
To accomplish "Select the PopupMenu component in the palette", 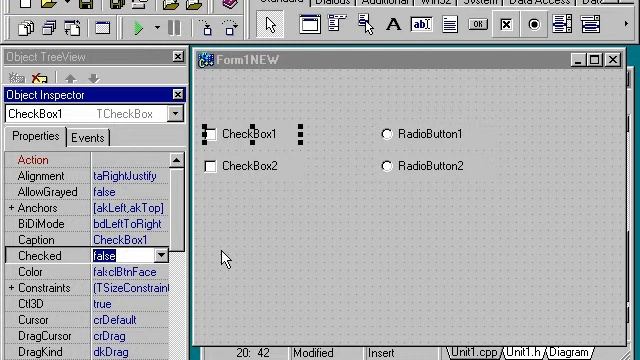I will click(365, 24).
